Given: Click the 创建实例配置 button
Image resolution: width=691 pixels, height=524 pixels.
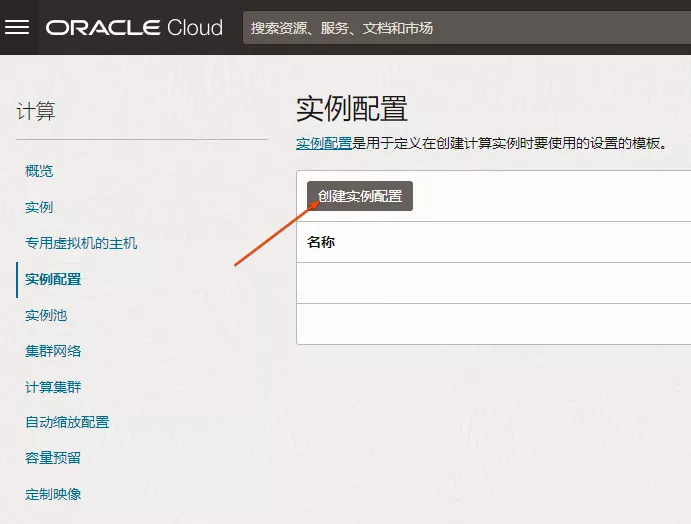Looking at the screenshot, I should pos(360,196).
